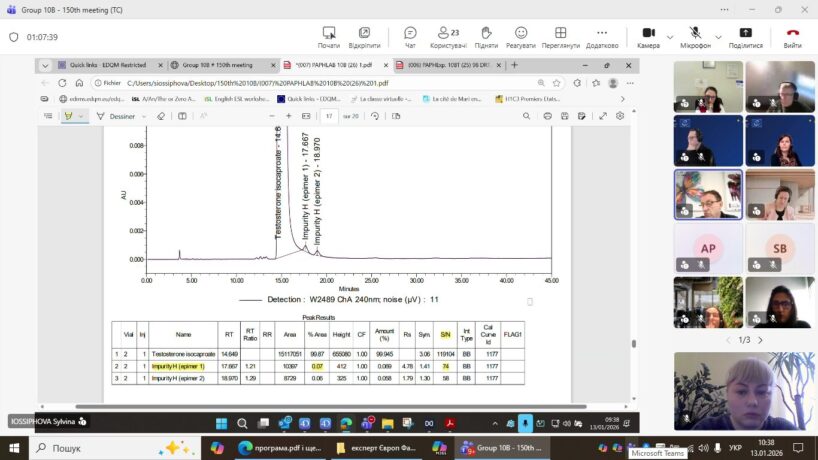This screenshot has width=818, height=460.
Task: Open reactions menu (Реагувати)
Action: tap(520, 37)
